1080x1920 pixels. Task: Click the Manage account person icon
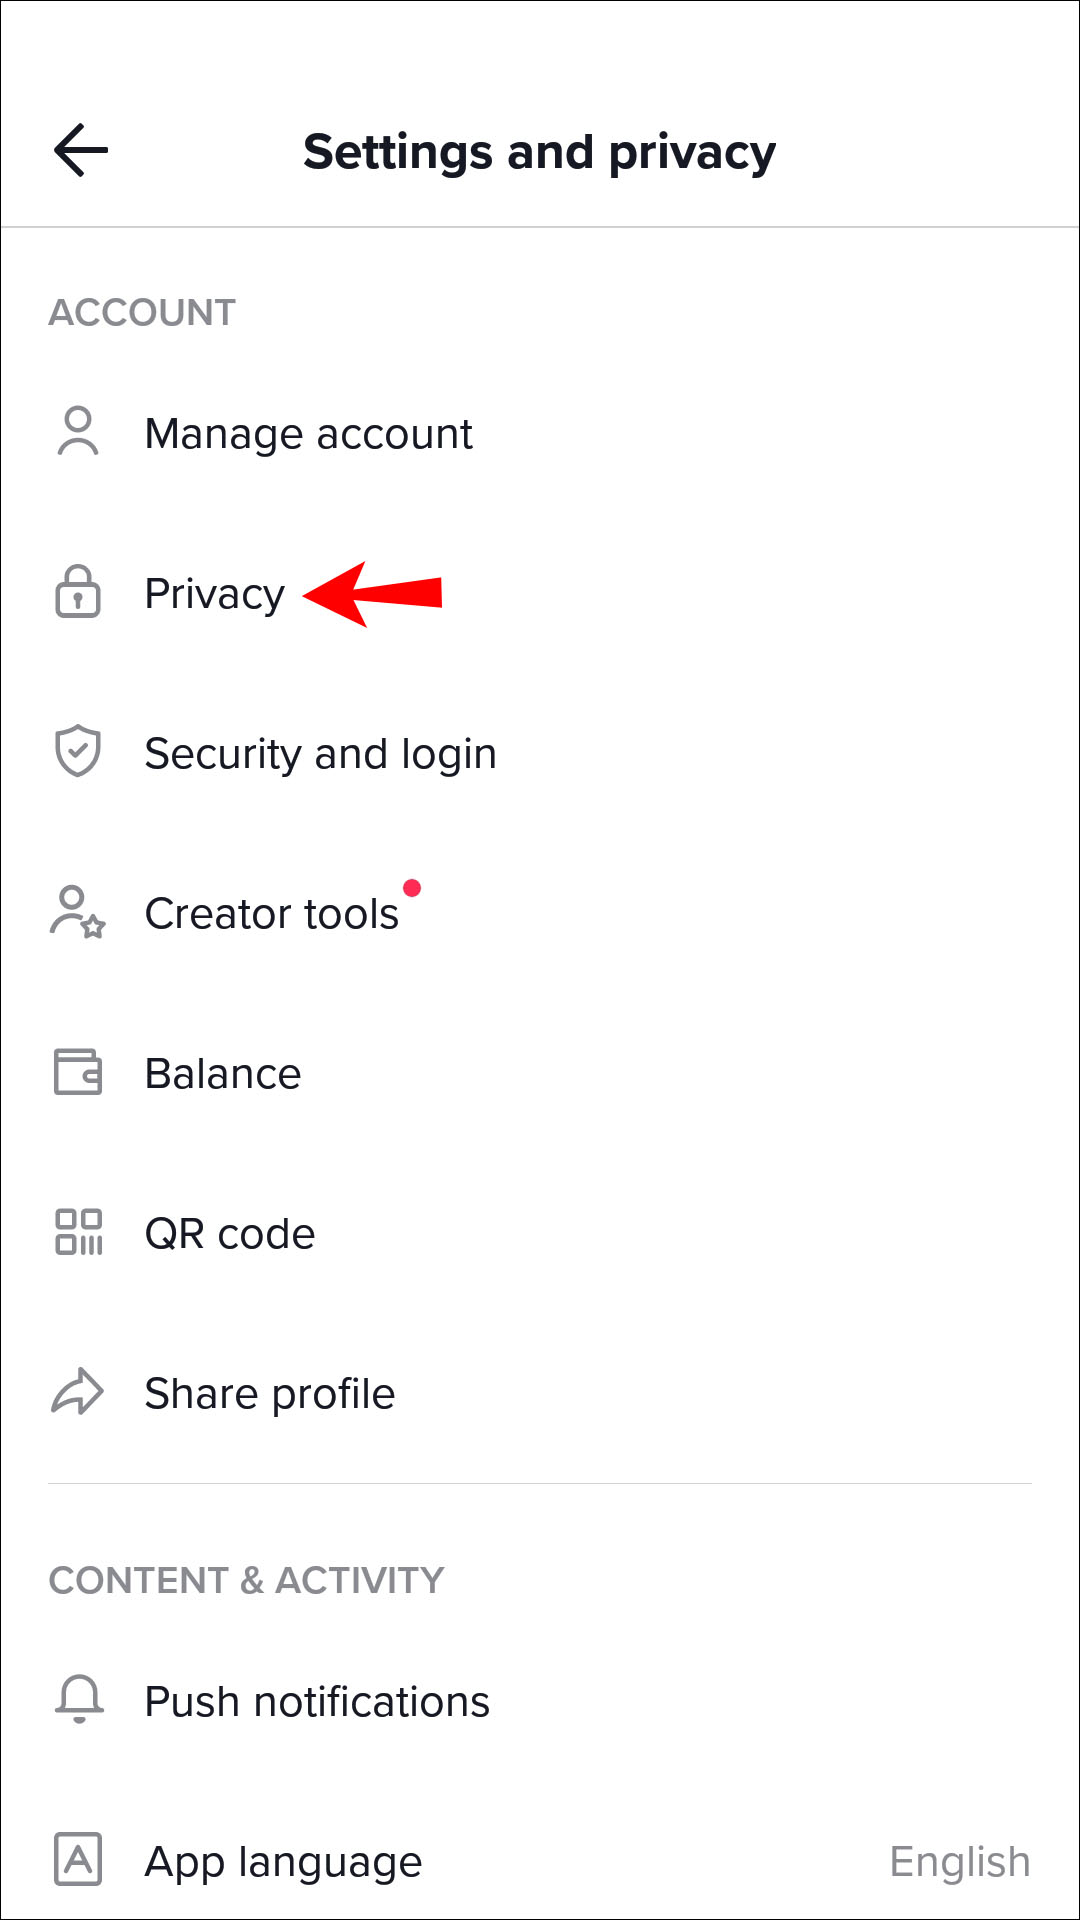78,432
